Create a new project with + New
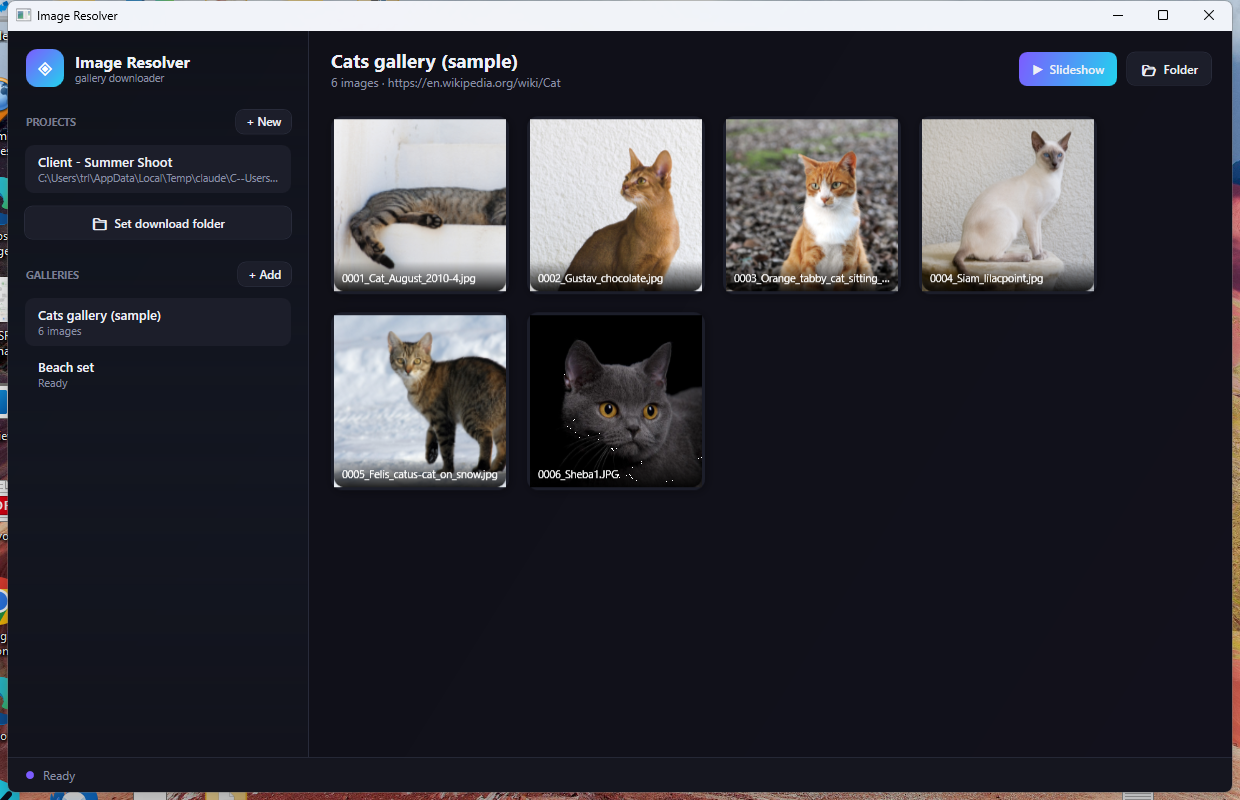This screenshot has height=800, width=1240. [x=264, y=122]
